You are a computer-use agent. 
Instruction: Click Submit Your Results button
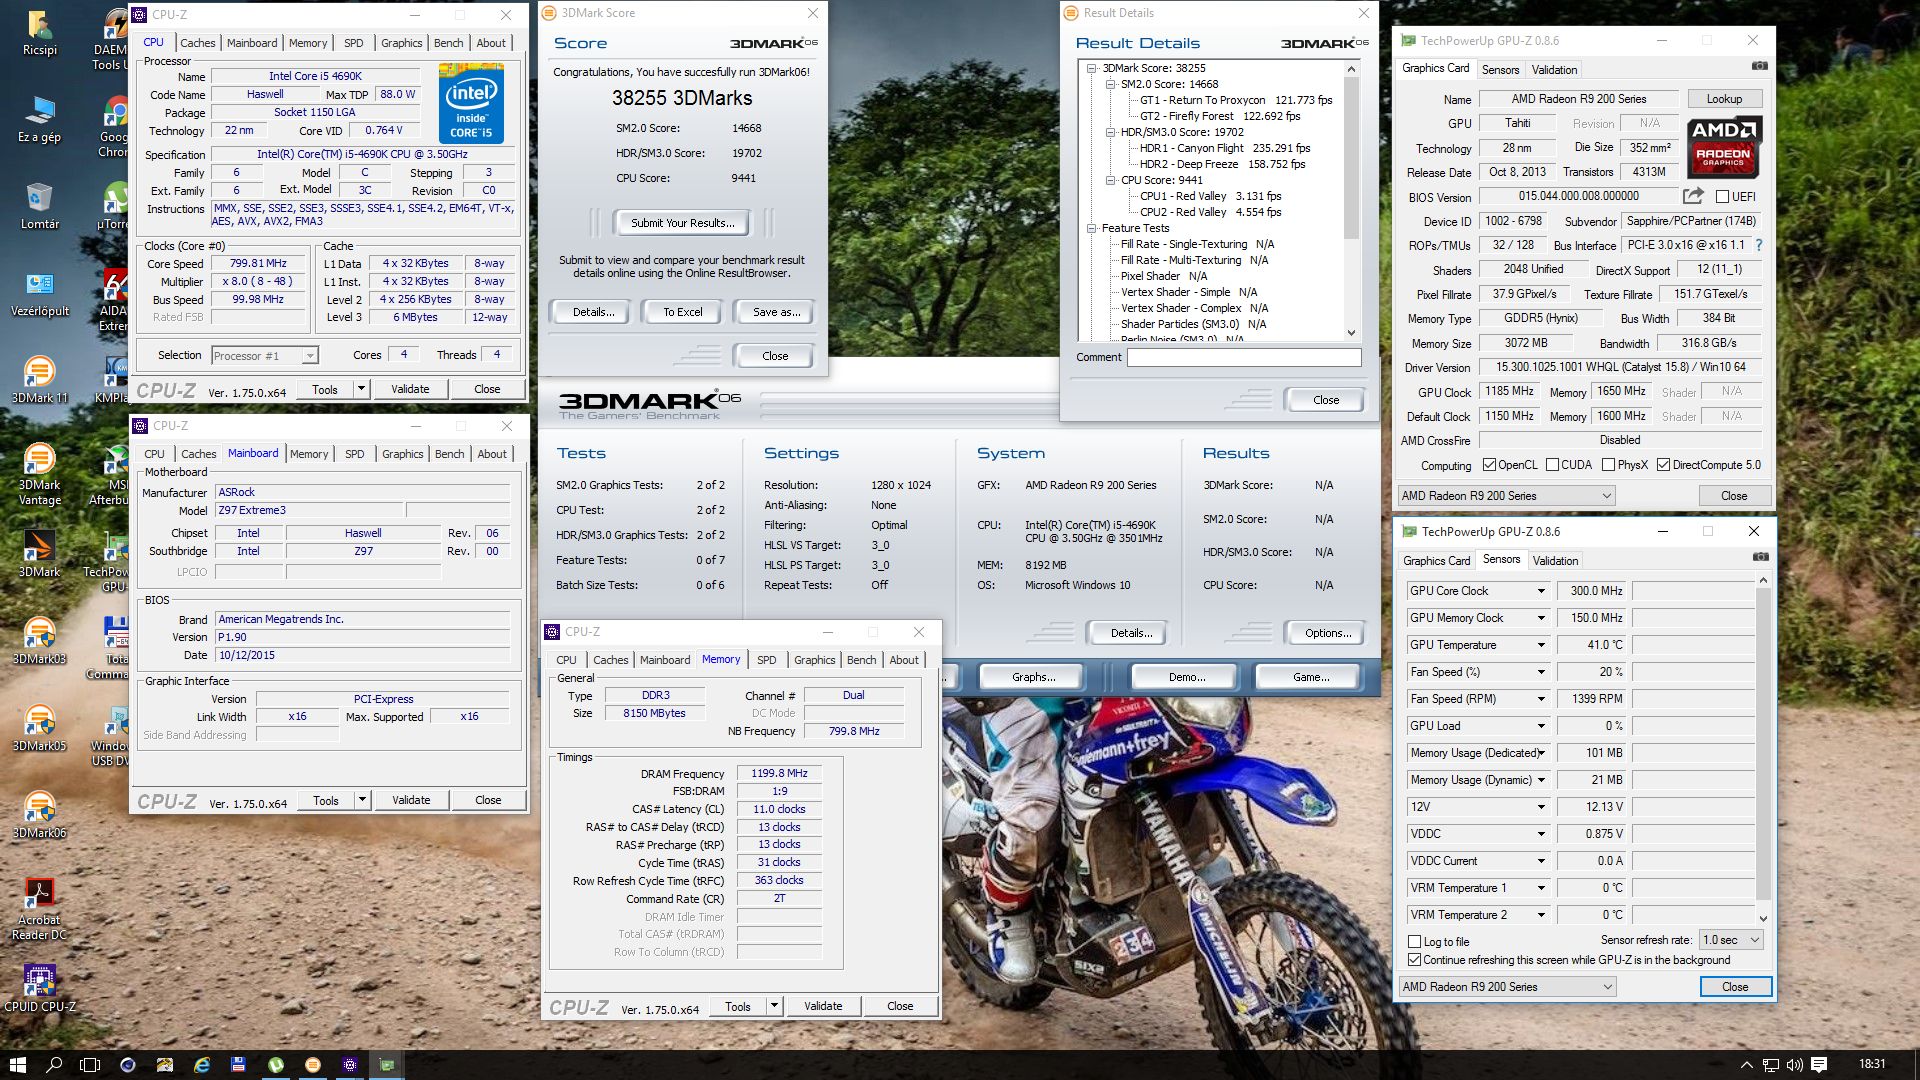pos(682,223)
